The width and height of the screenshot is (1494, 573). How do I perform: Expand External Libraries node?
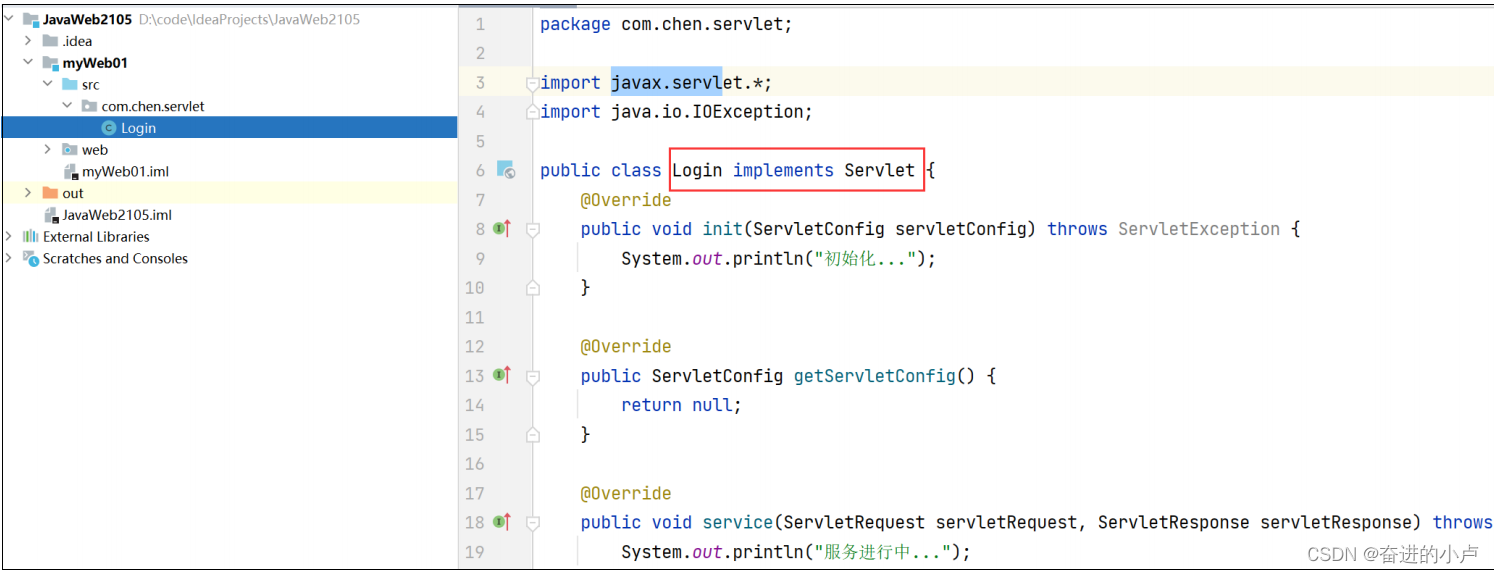[x=9, y=237]
